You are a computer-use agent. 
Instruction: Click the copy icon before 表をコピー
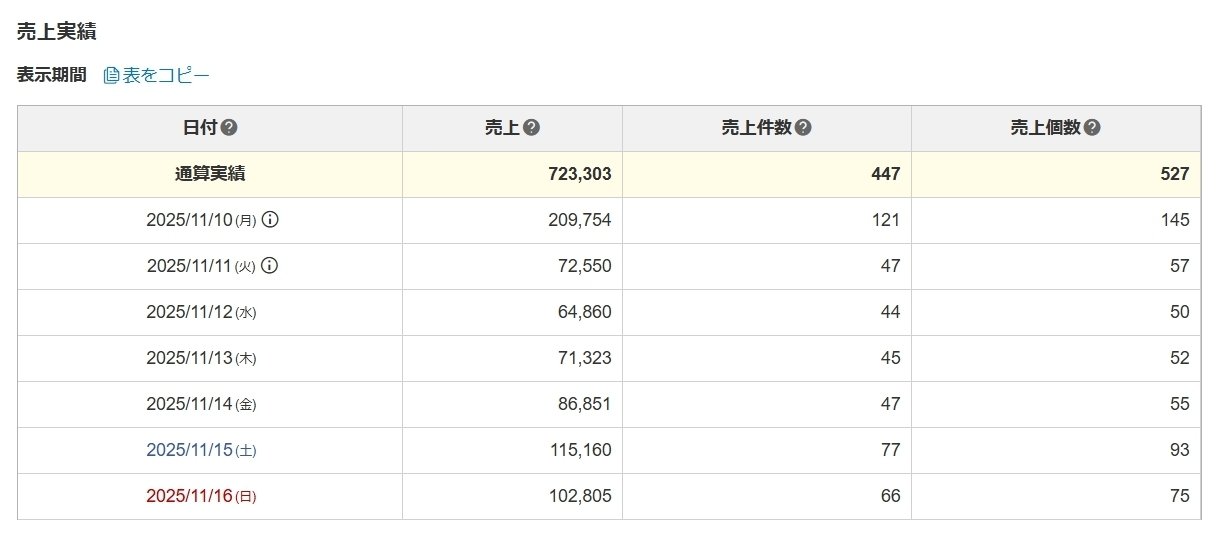point(111,76)
